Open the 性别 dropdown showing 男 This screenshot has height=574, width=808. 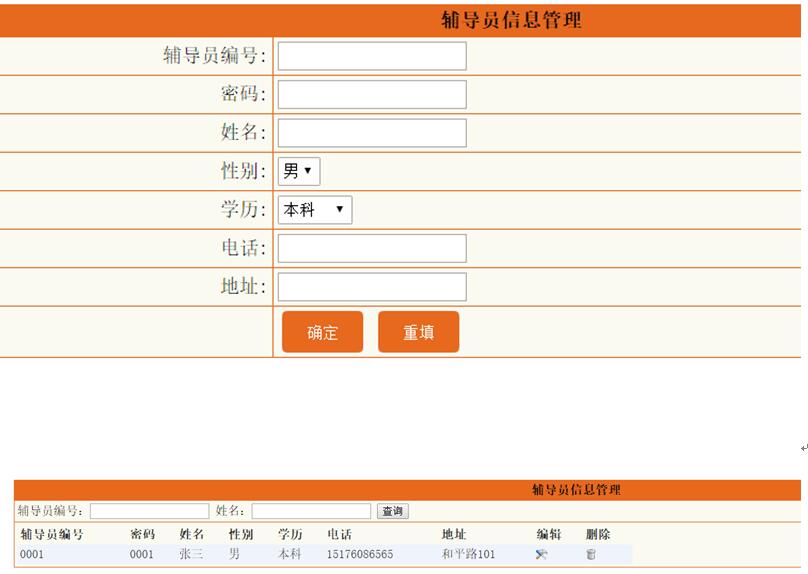[299, 171]
